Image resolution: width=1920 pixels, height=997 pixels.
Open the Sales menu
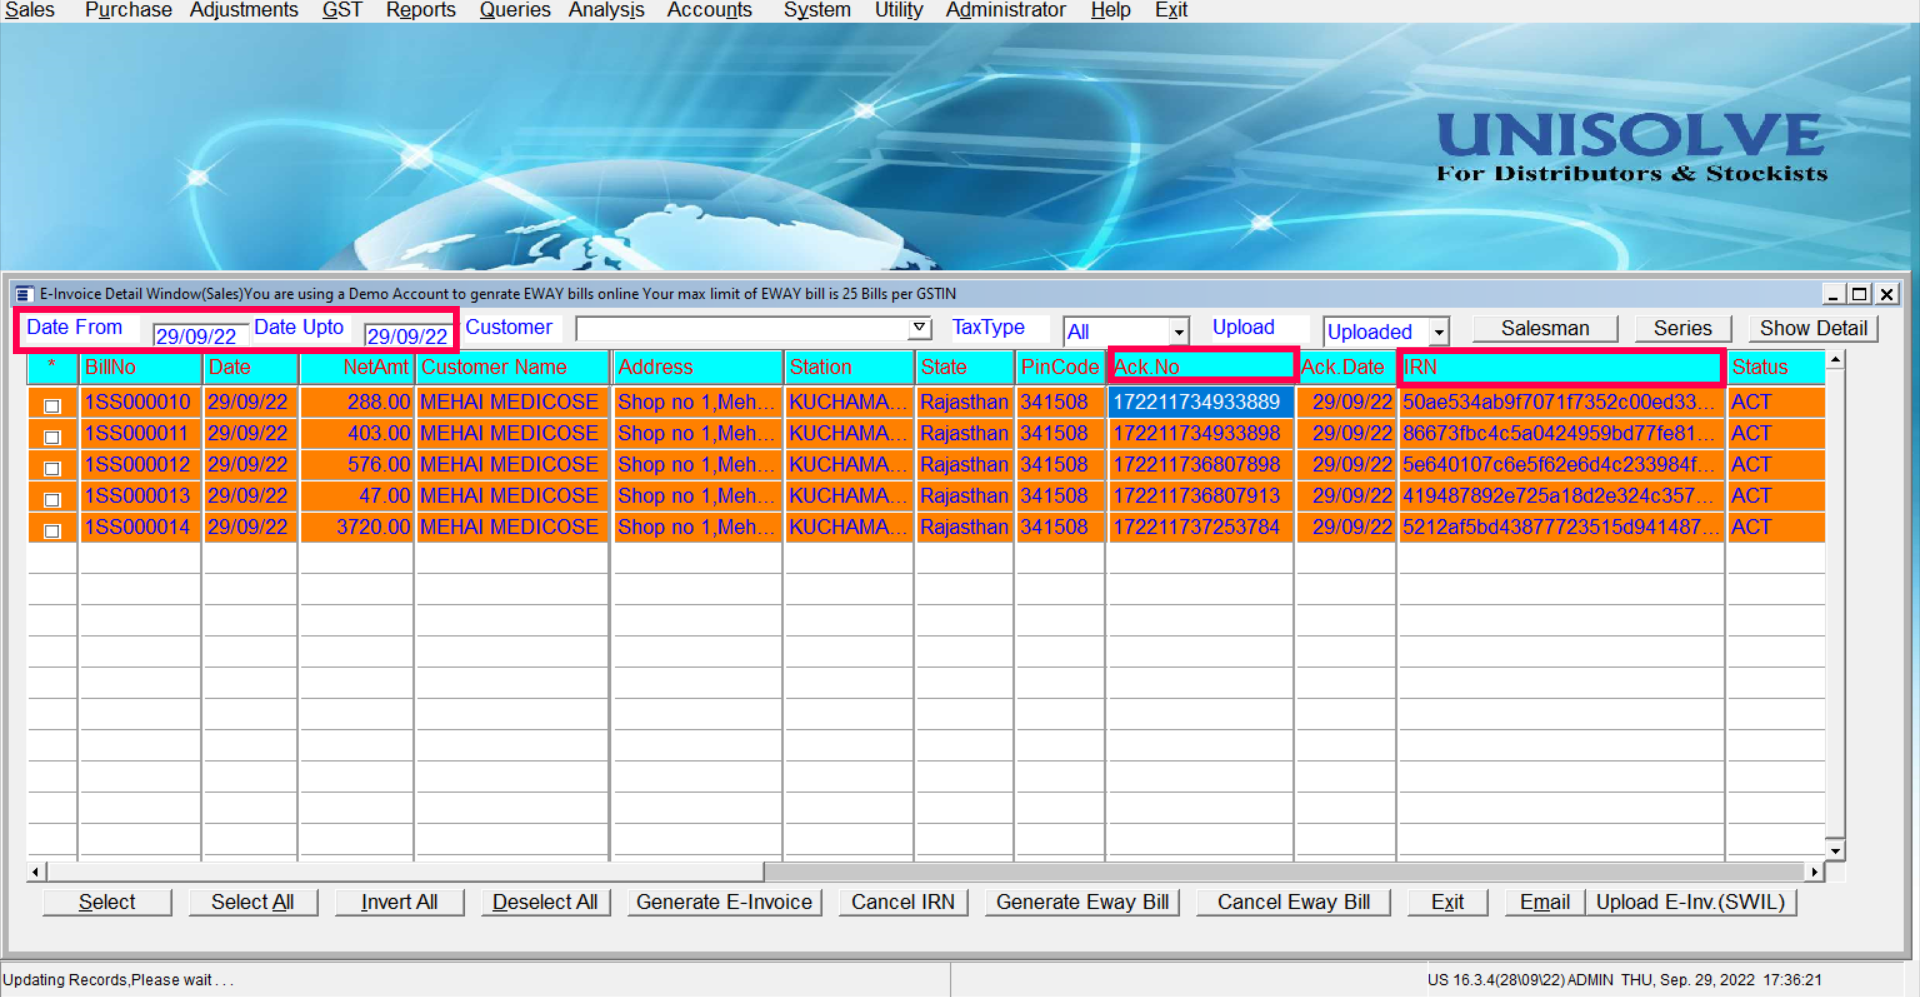point(30,10)
